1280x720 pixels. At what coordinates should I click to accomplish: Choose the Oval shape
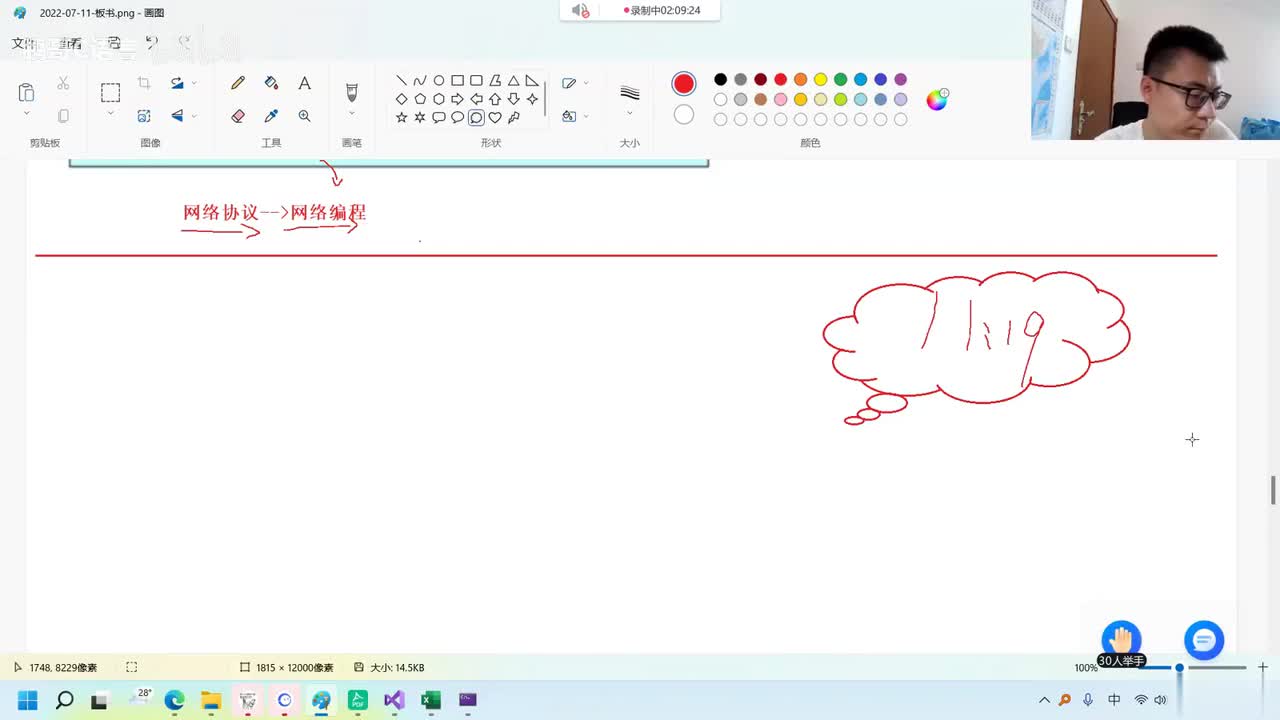tap(438, 80)
